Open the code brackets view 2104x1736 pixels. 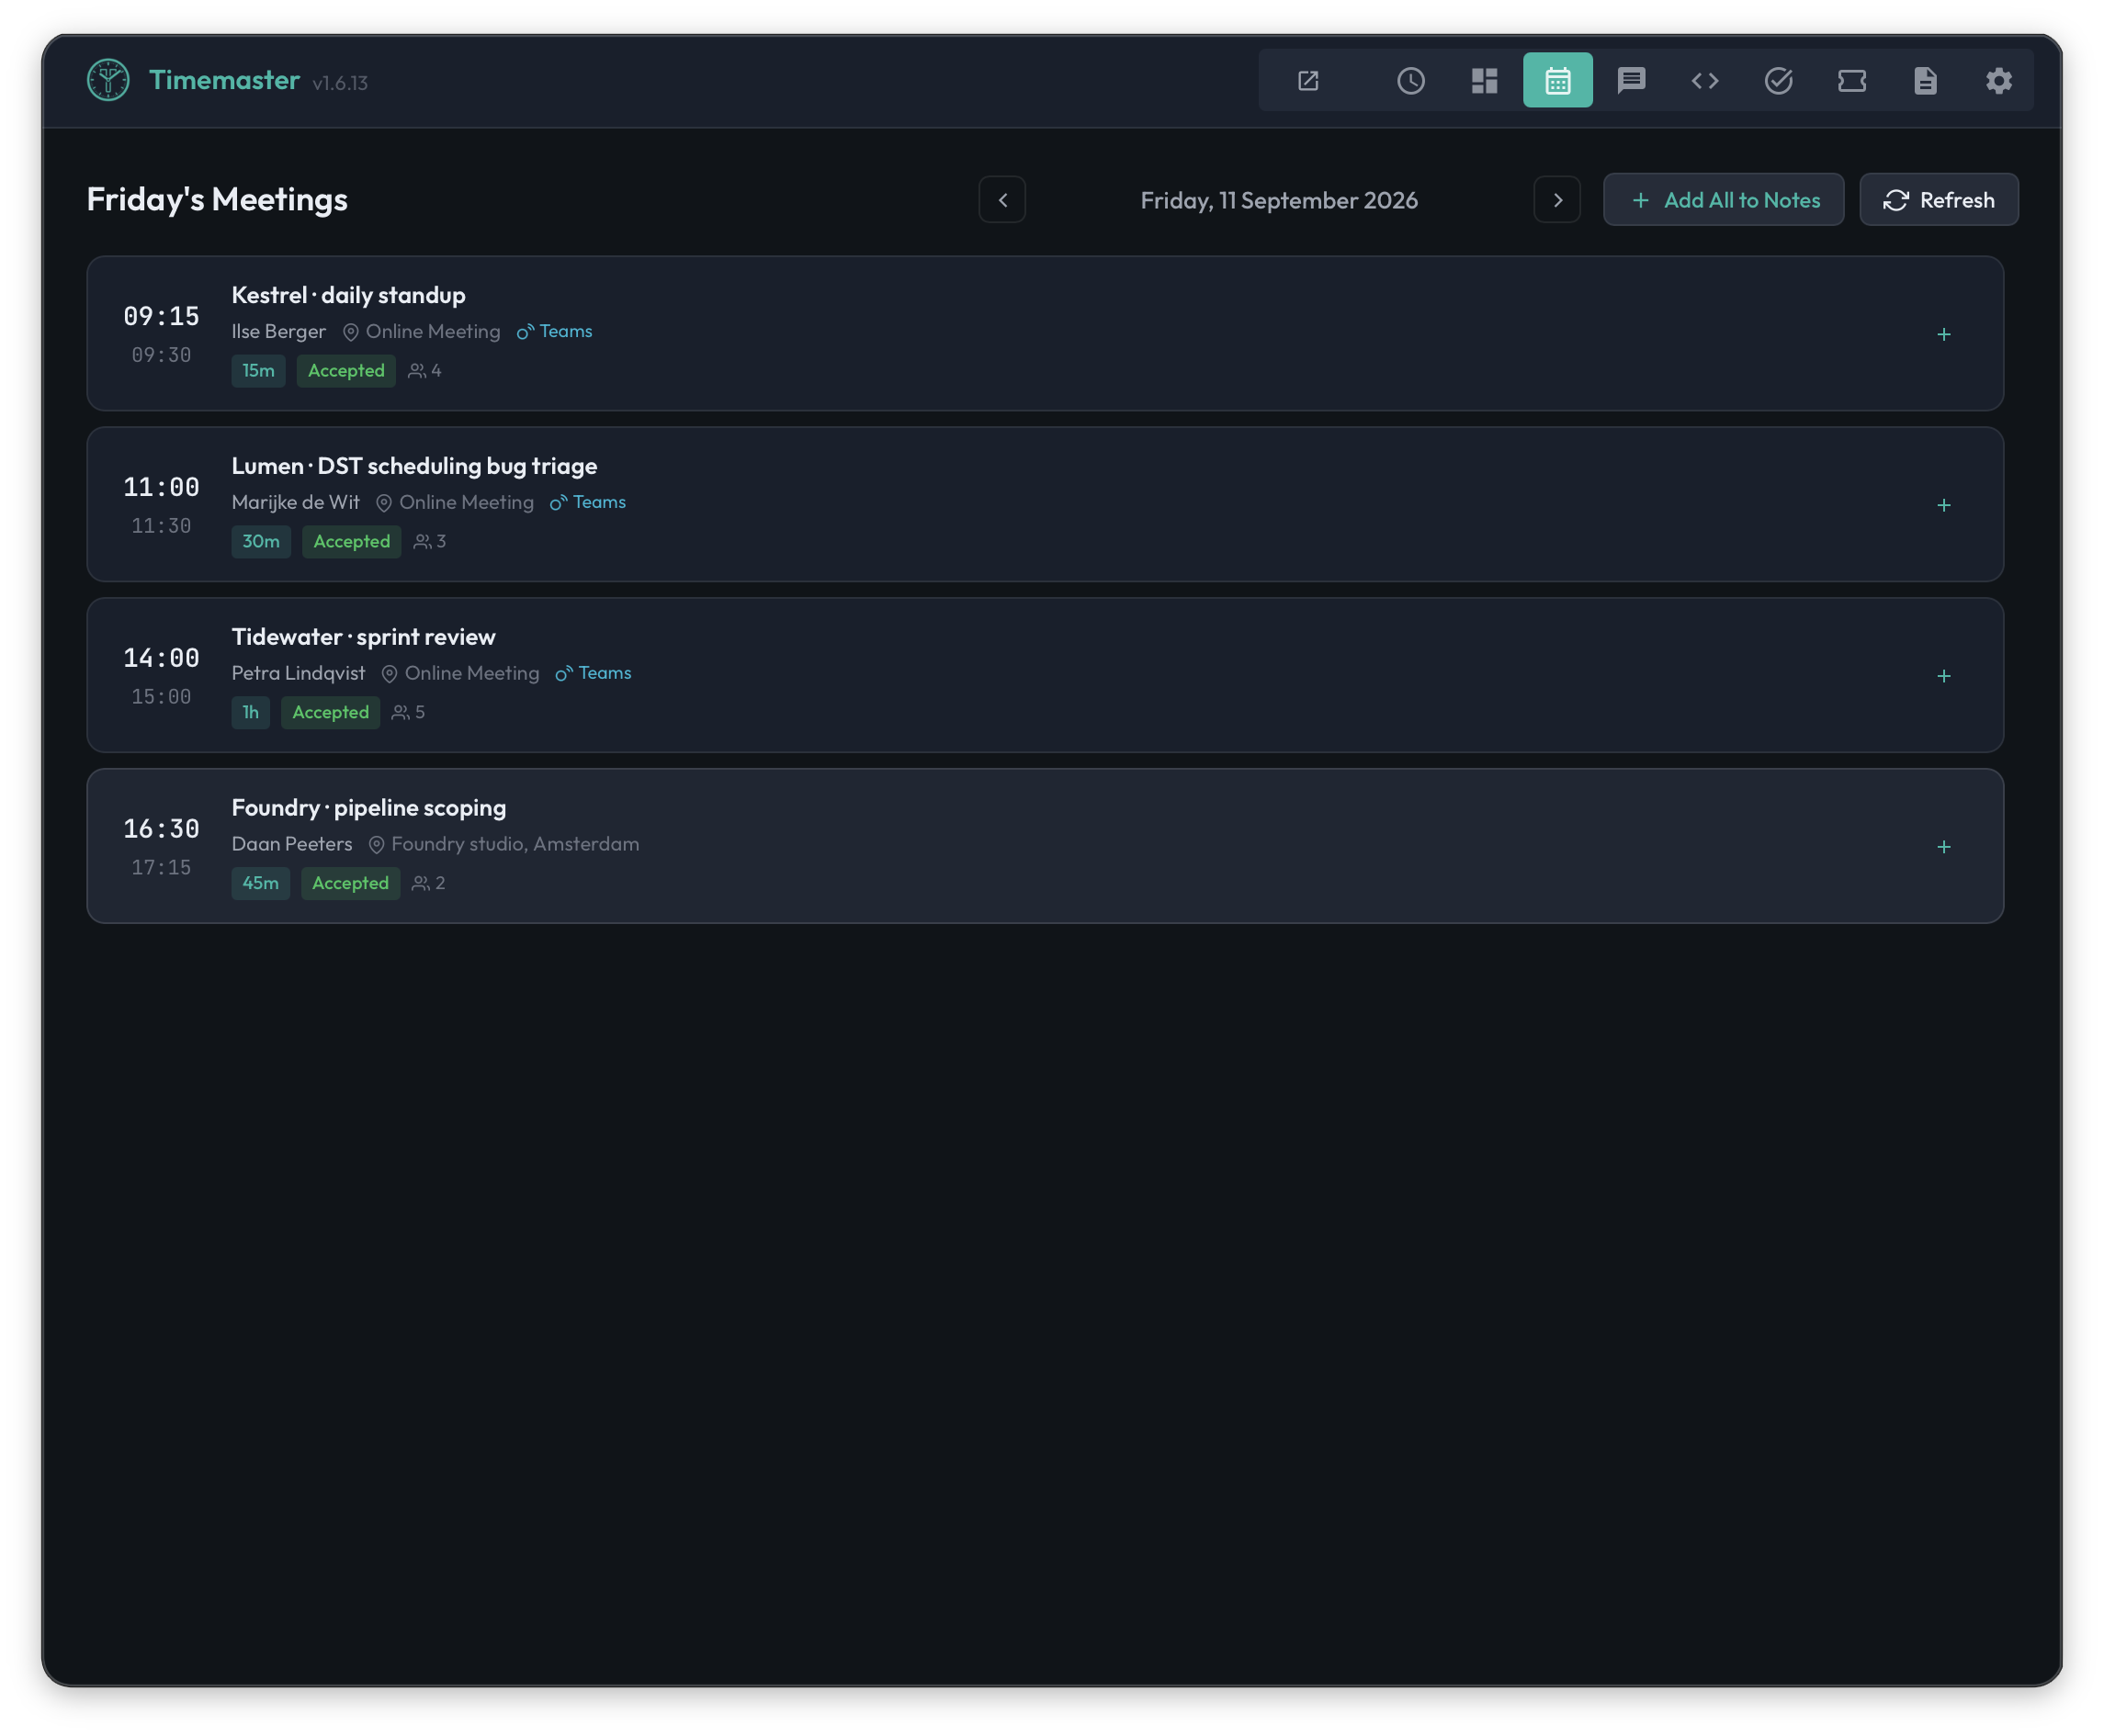click(x=1705, y=80)
